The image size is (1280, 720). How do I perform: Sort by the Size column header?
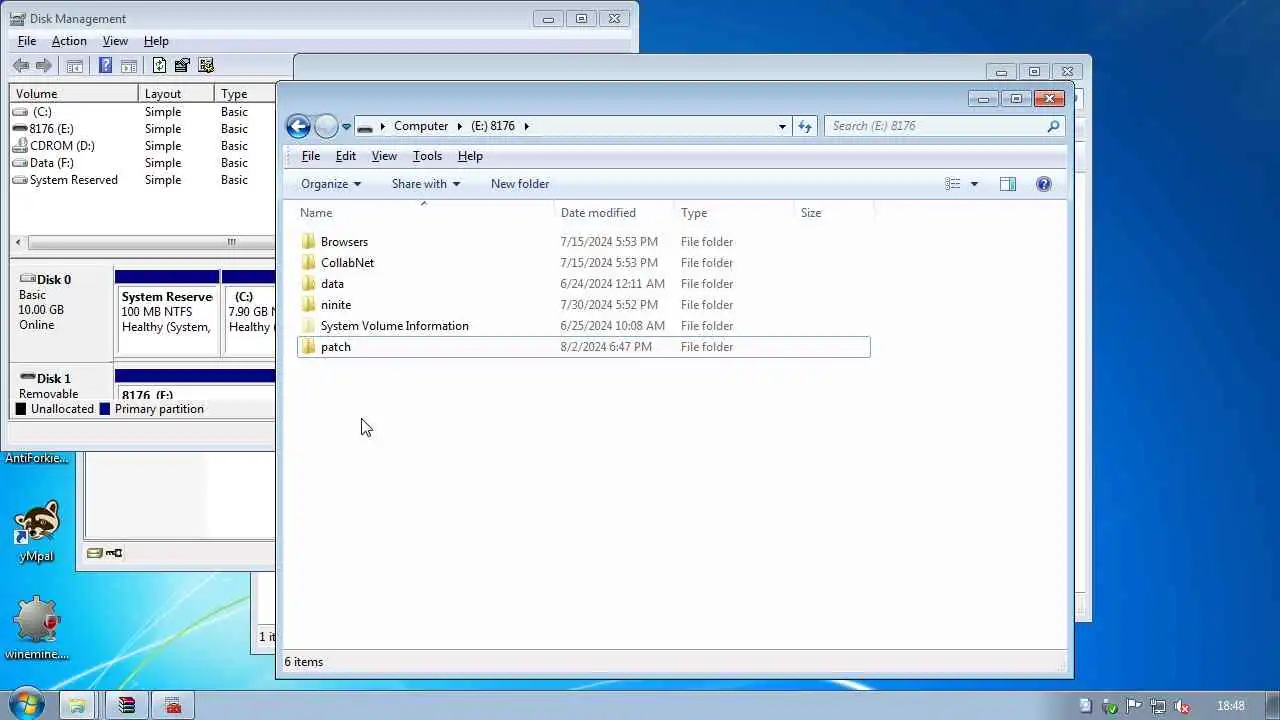point(834,213)
